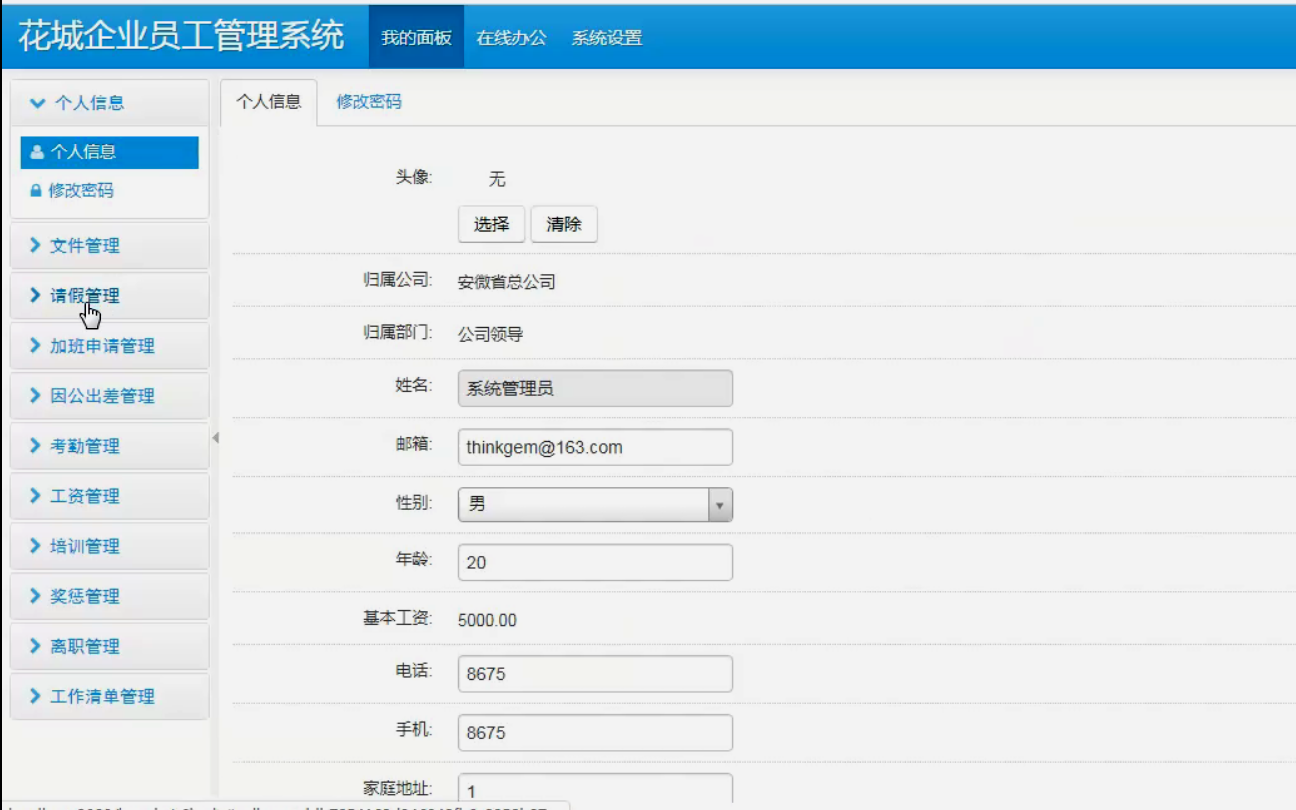Click the 家庭地址 input field
The image size is (1296, 810).
point(595,790)
